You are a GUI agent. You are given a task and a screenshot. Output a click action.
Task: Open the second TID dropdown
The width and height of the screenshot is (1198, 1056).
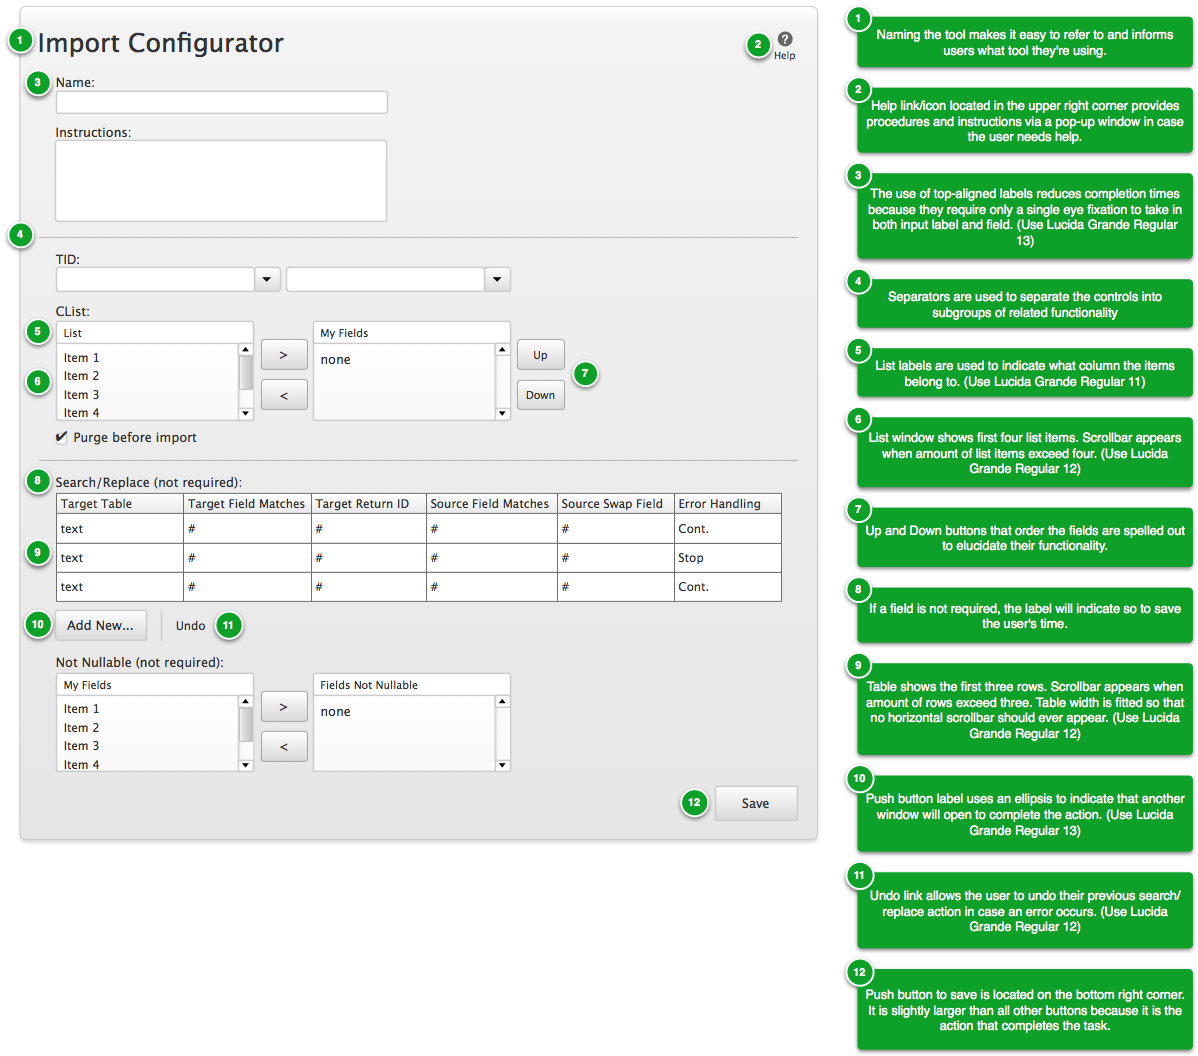[x=497, y=280]
